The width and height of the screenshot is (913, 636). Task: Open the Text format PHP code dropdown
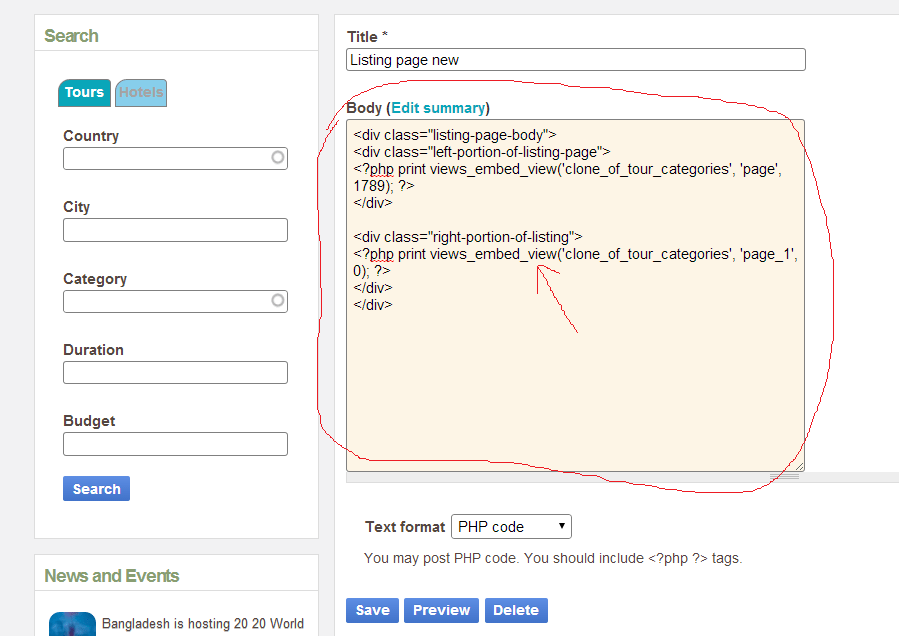click(x=511, y=527)
